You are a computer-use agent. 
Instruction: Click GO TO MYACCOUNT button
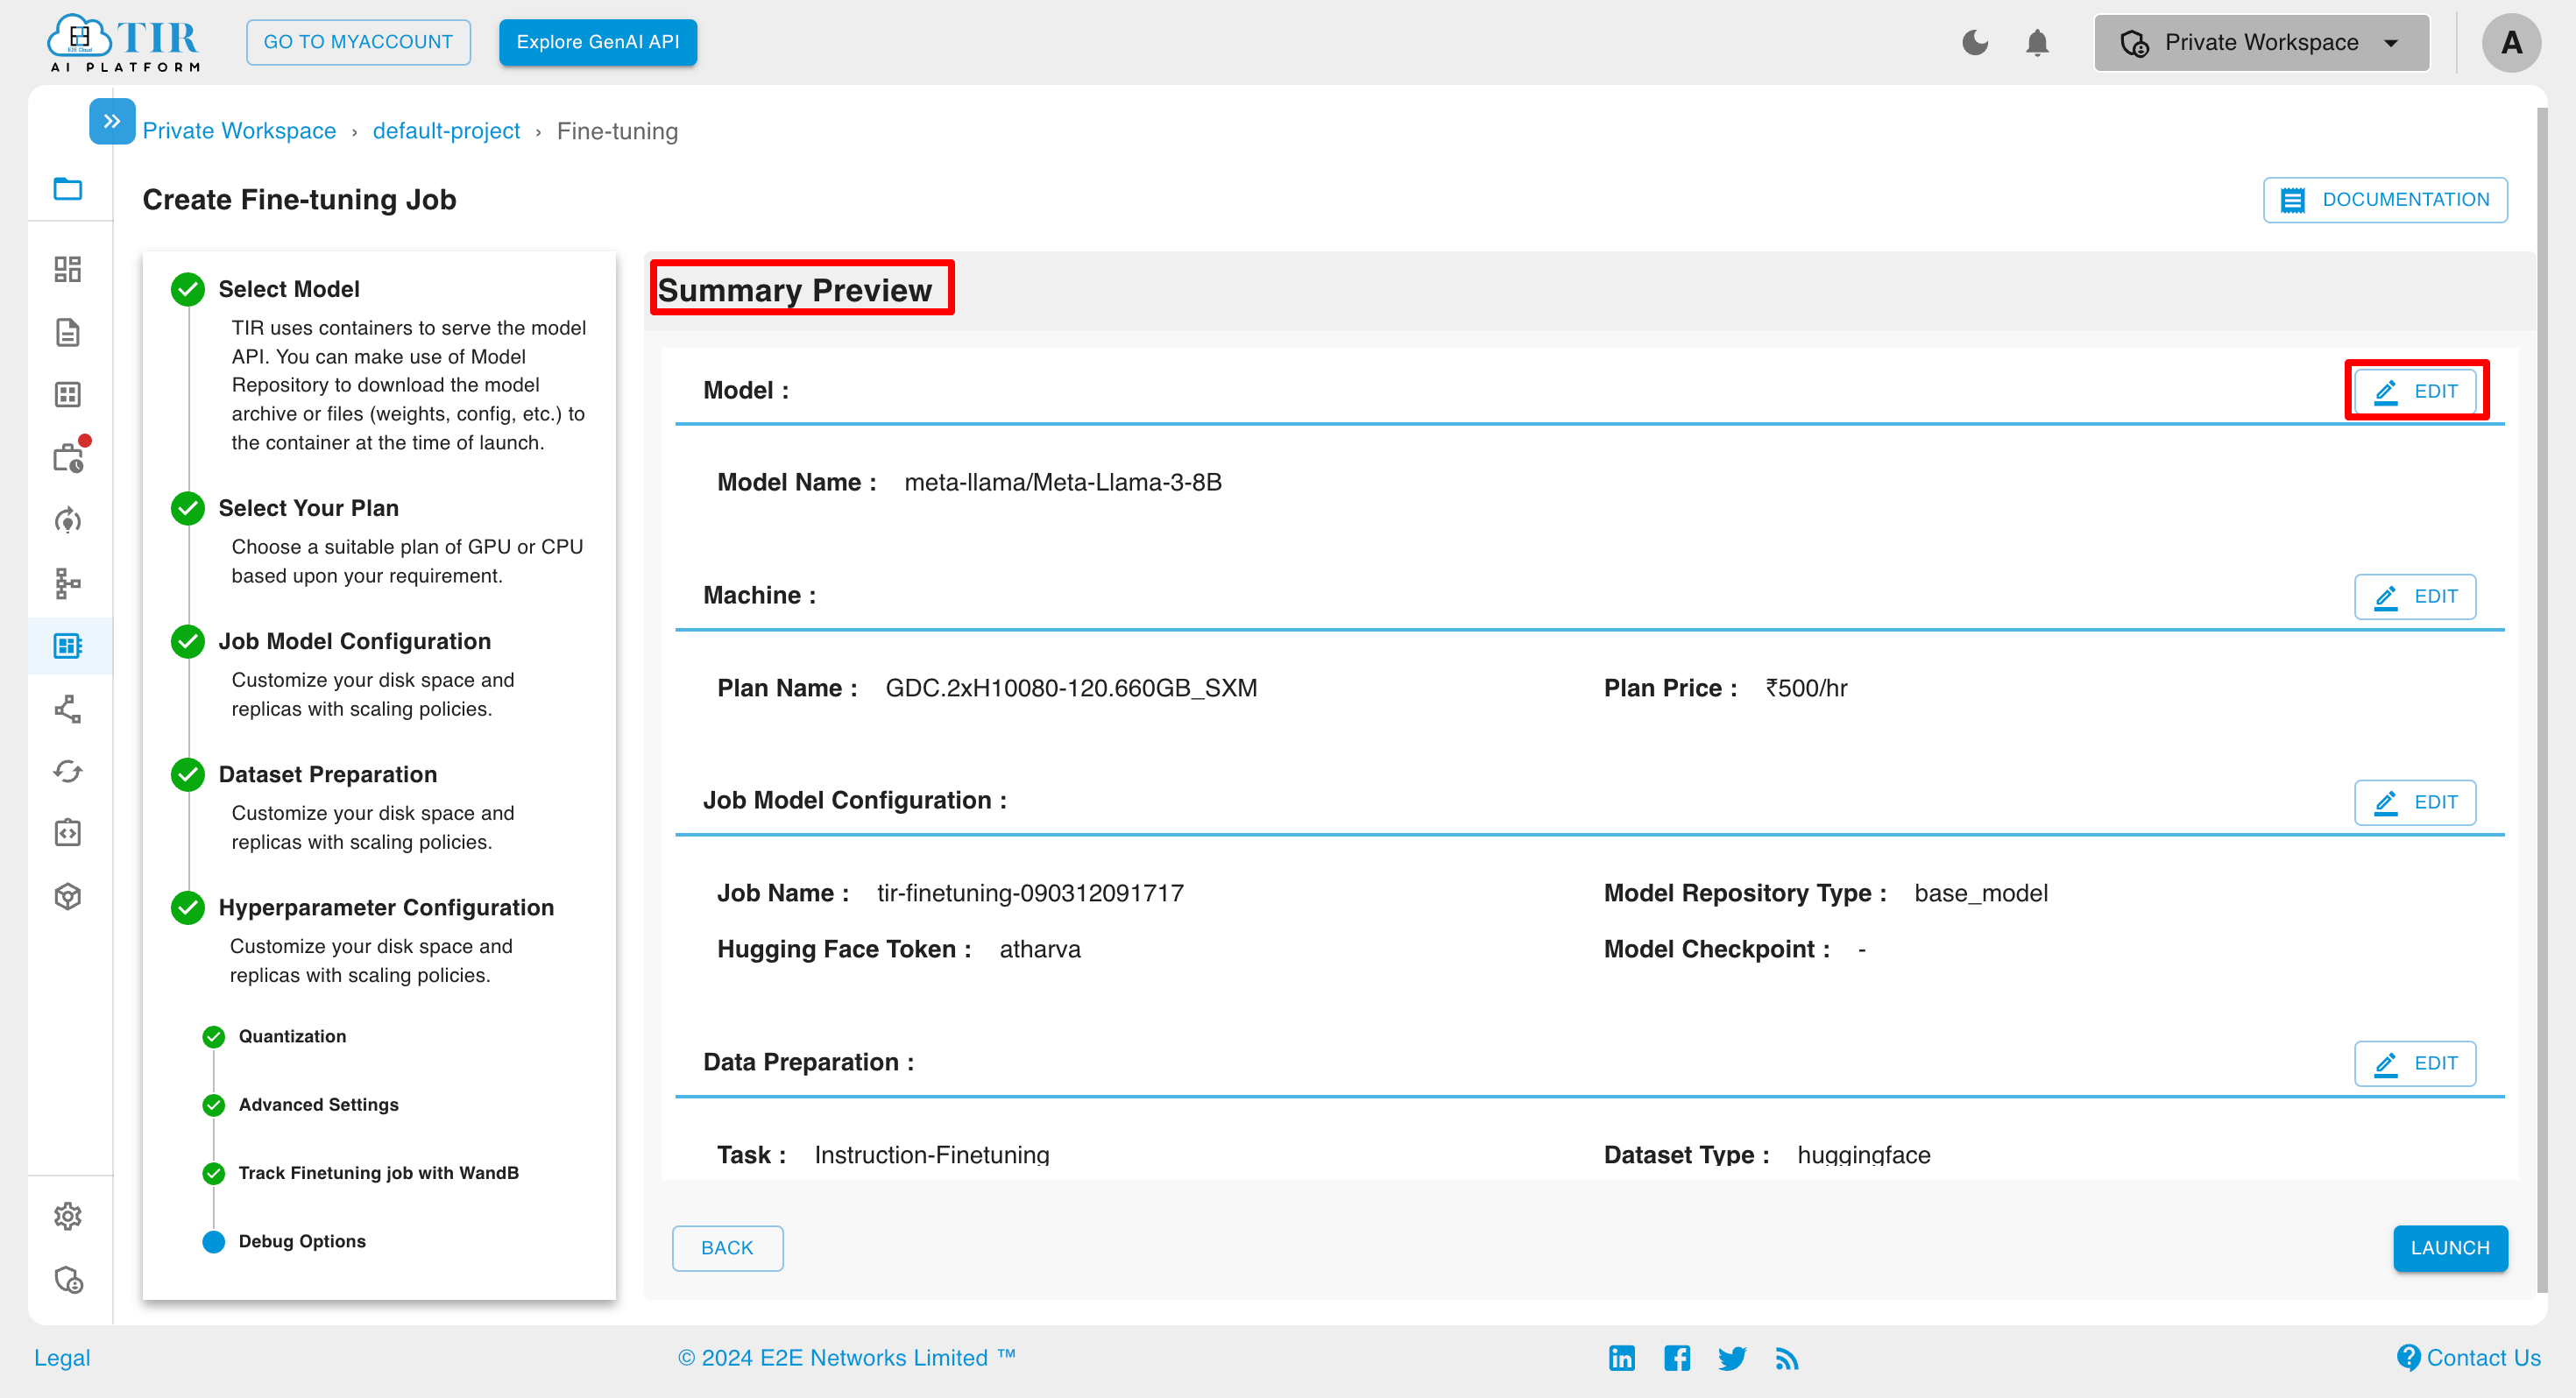pyautogui.click(x=358, y=42)
